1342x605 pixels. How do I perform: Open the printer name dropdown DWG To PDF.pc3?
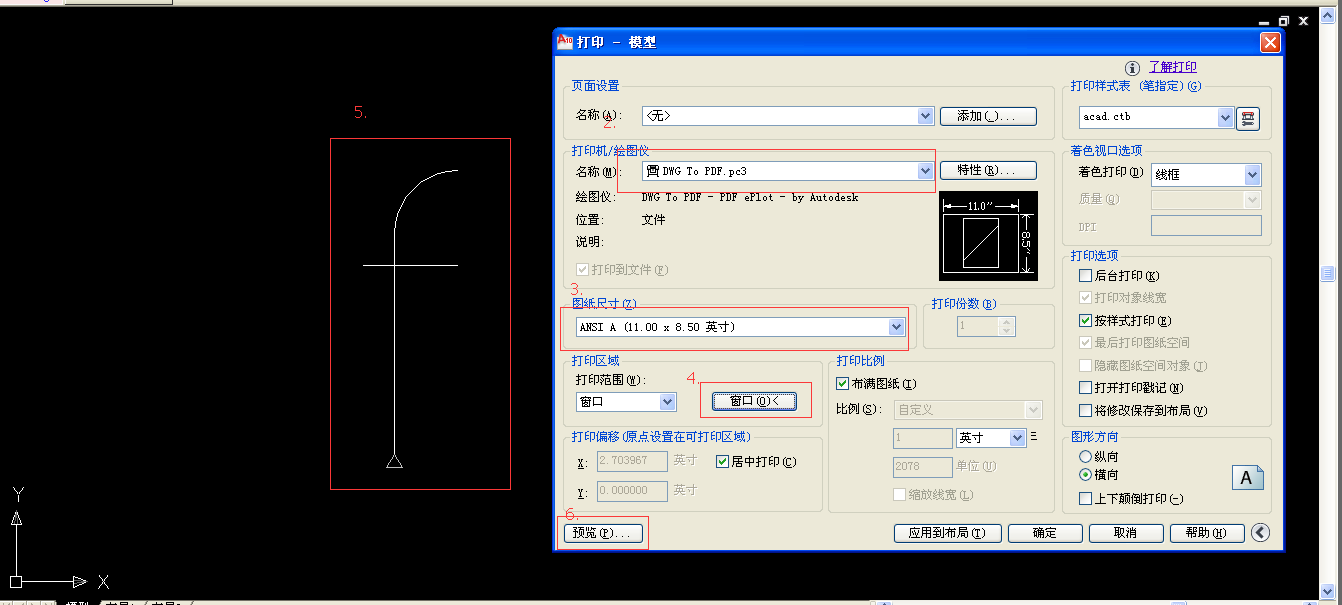[925, 171]
